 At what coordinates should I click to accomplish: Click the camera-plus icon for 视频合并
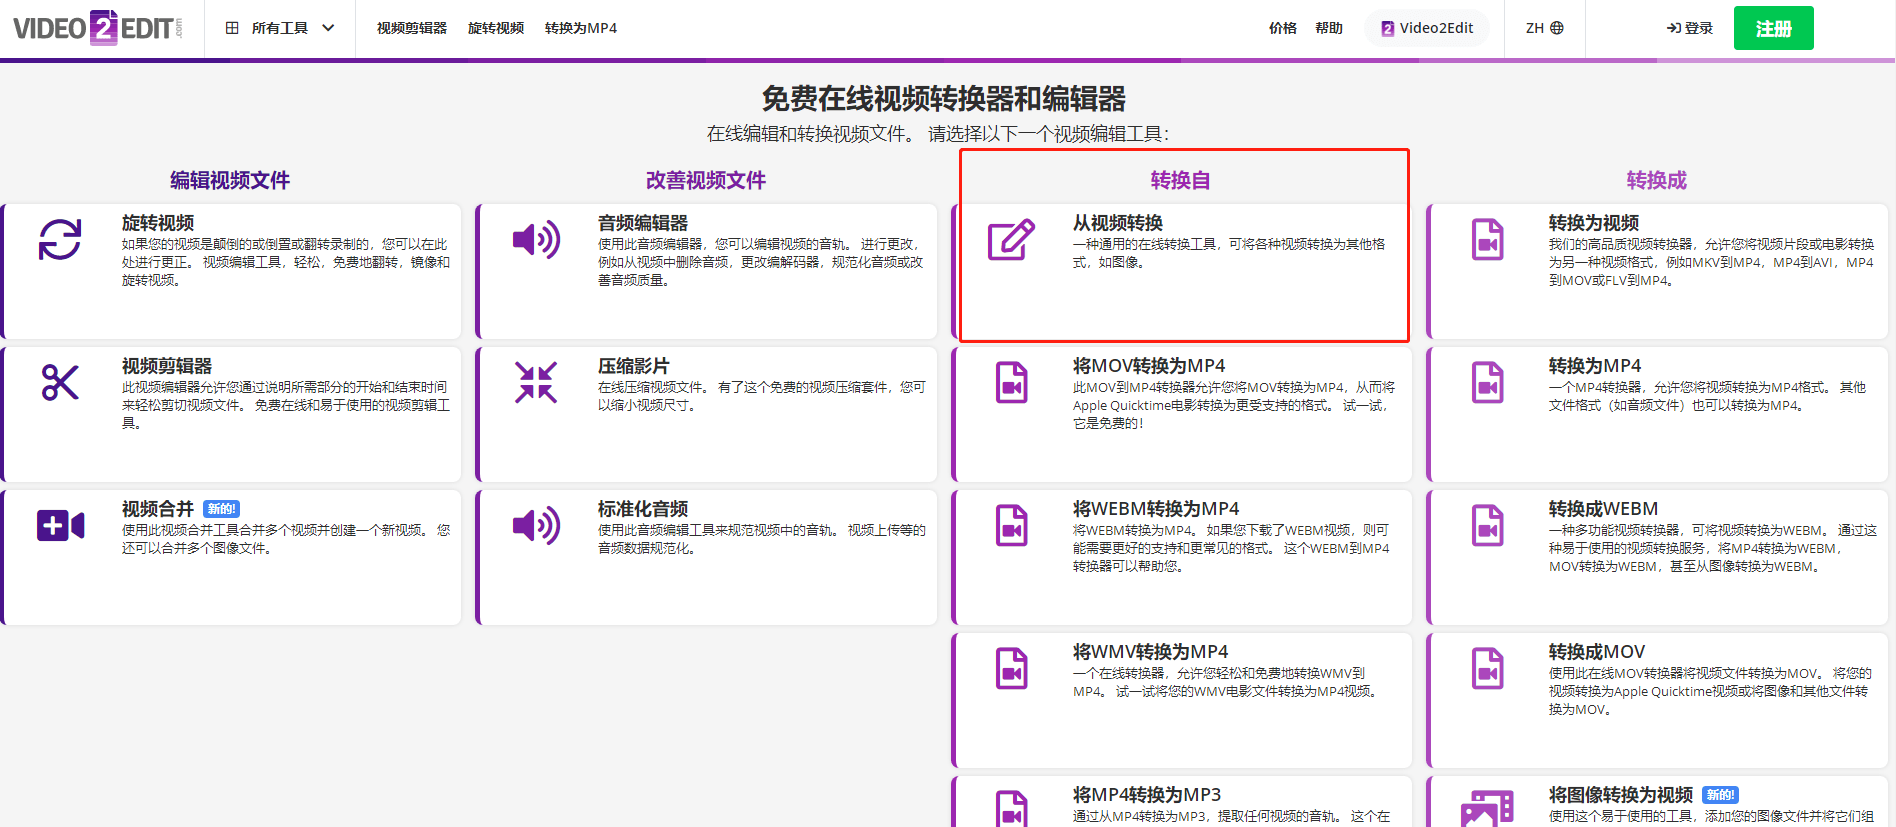pos(60,525)
